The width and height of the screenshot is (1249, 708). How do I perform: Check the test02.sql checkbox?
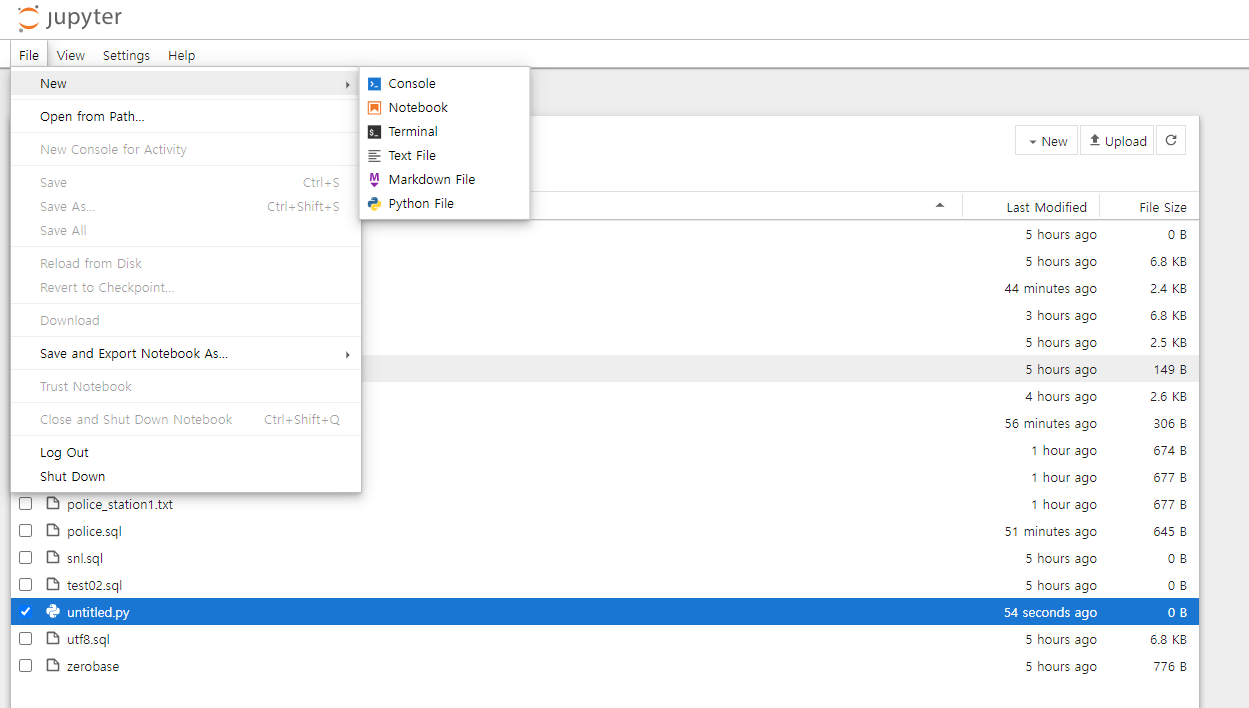26,585
